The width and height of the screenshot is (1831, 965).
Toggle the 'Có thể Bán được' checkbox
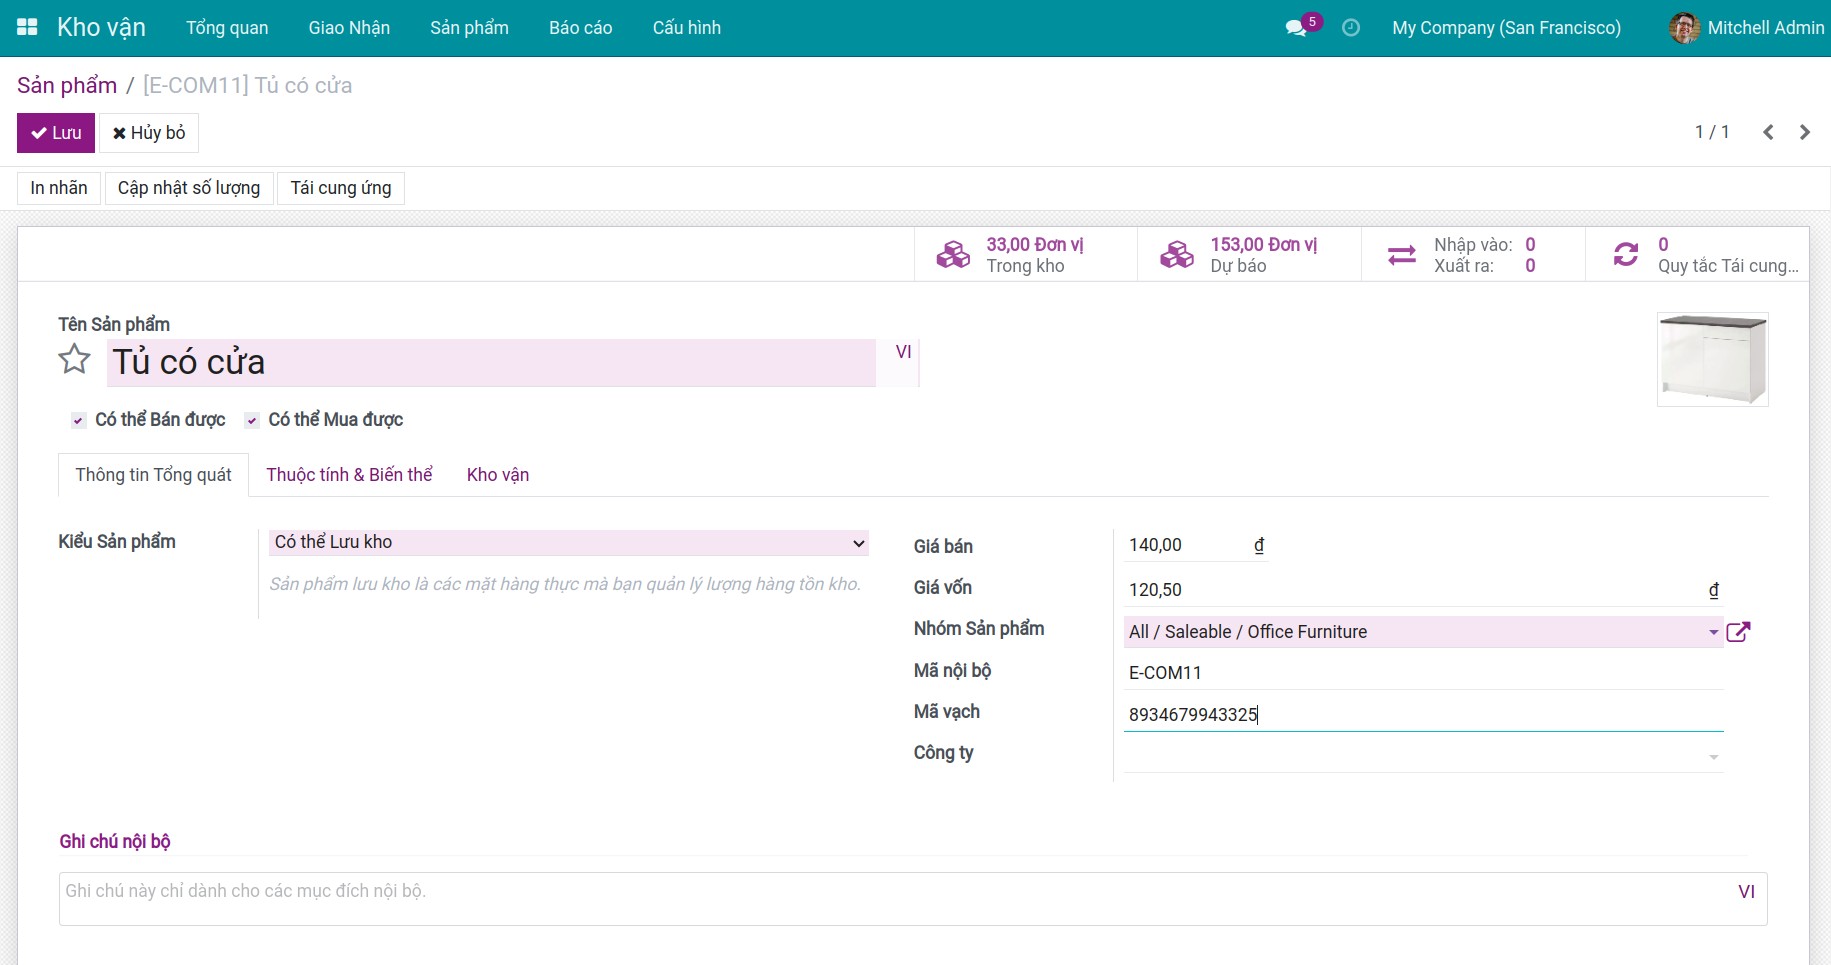point(78,421)
